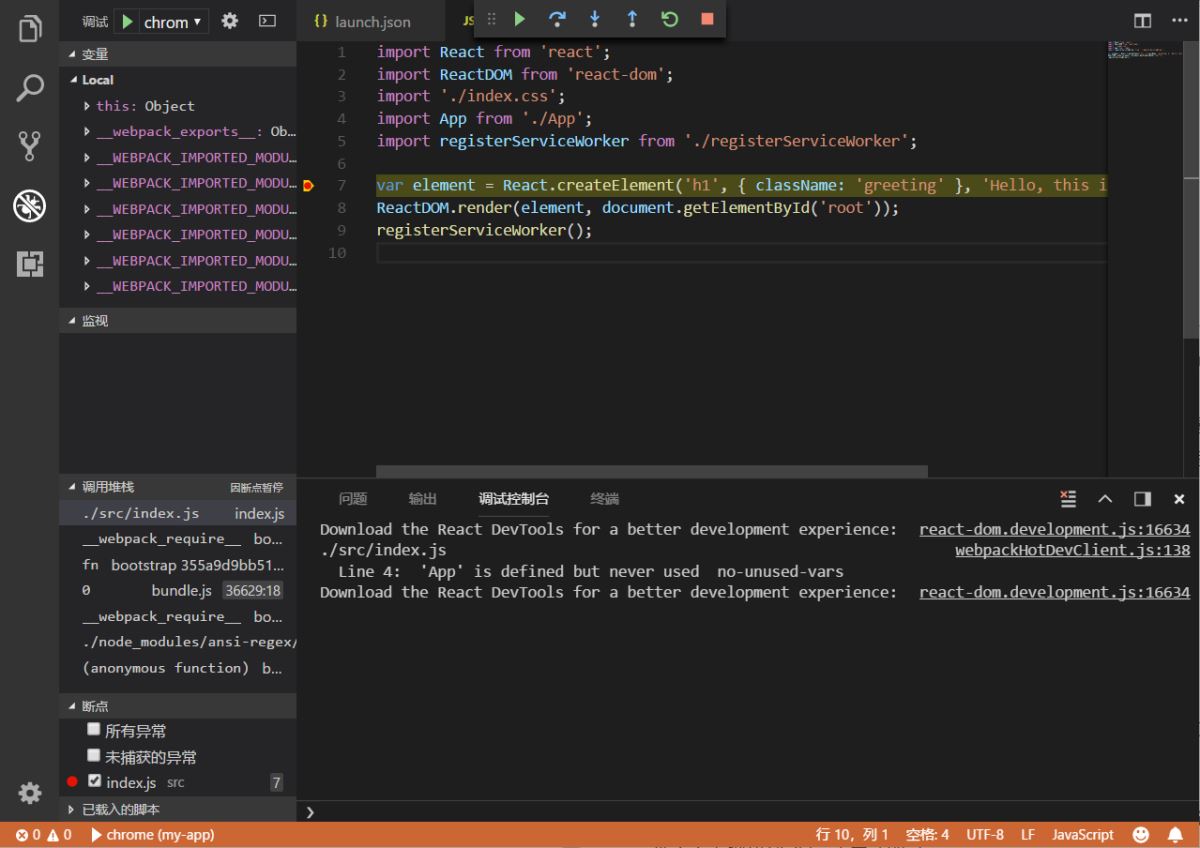Image resolution: width=1200 pixels, height=848 pixels.
Task: Enable the 所有异常 breakpoint checkbox
Action: coord(94,730)
